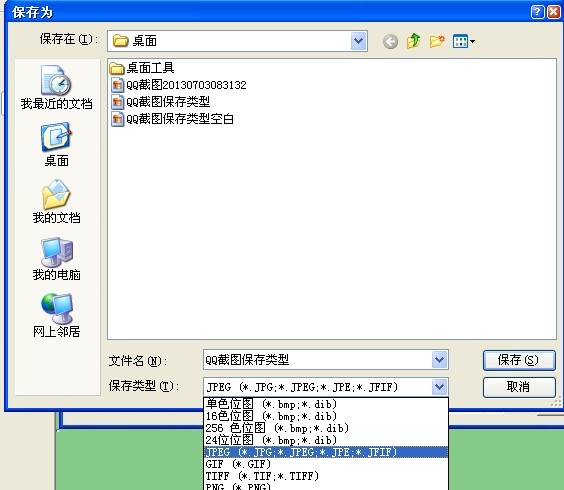Click the Back navigation arrow icon
This screenshot has height=490, width=564.
390,42
